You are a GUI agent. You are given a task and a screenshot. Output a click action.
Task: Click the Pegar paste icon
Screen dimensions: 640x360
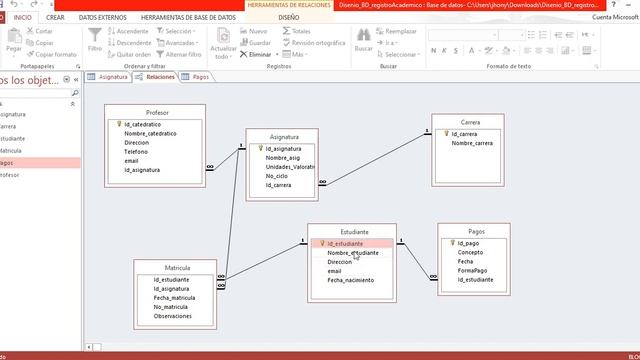(x=14, y=36)
